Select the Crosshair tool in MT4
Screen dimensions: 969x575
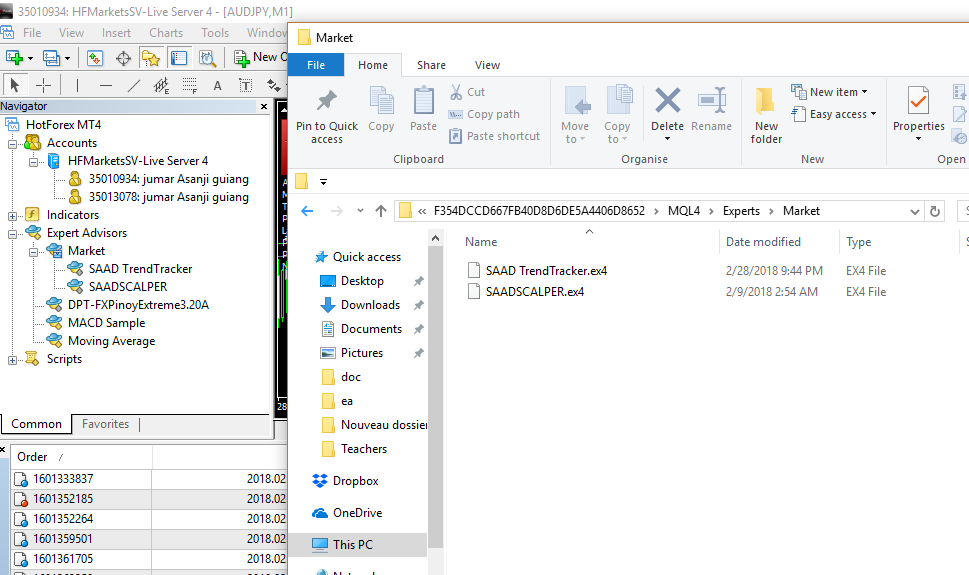pyautogui.click(x=43, y=85)
